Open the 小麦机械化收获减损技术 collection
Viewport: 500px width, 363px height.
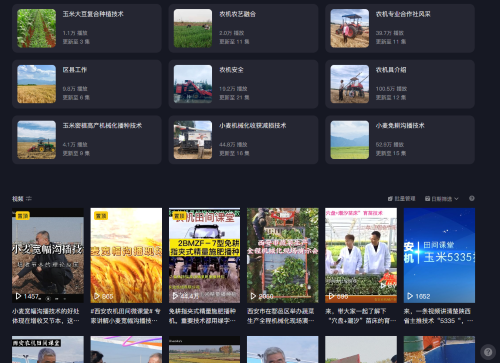tap(243, 140)
